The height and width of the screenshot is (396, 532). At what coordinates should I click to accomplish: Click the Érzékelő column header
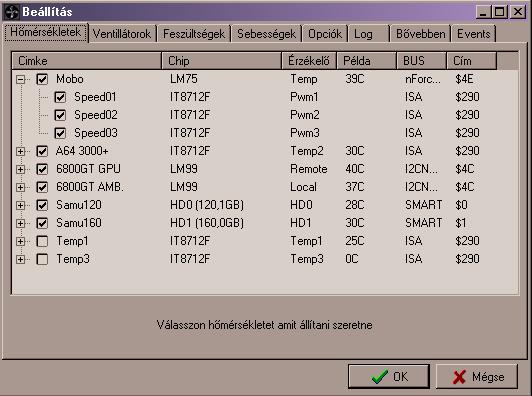pyautogui.click(x=309, y=61)
